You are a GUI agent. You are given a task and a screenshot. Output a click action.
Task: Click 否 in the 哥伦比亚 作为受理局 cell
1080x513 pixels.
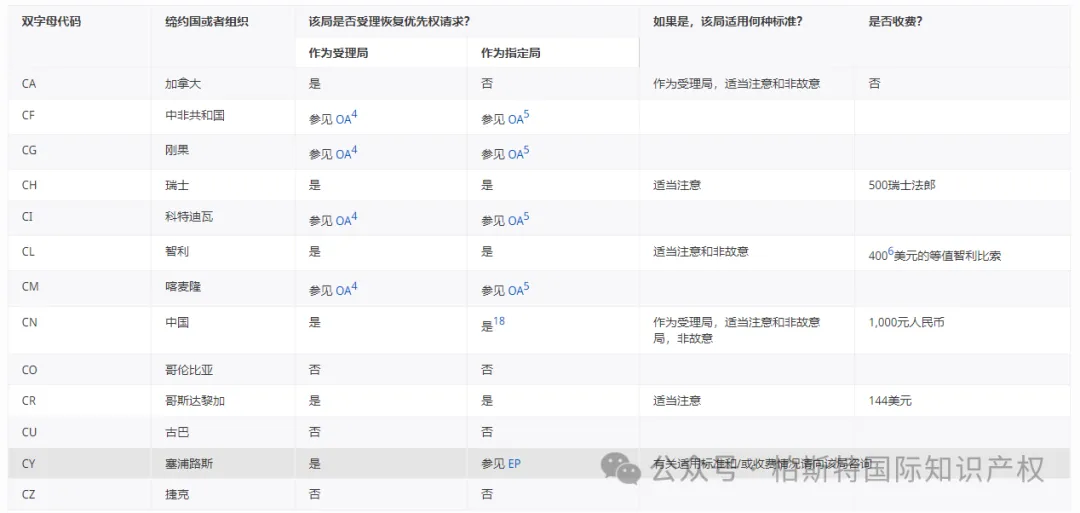pos(315,370)
